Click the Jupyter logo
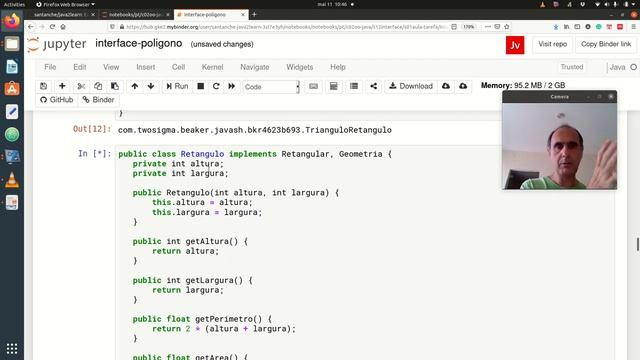This screenshot has width=640, height=360. tap(57, 44)
